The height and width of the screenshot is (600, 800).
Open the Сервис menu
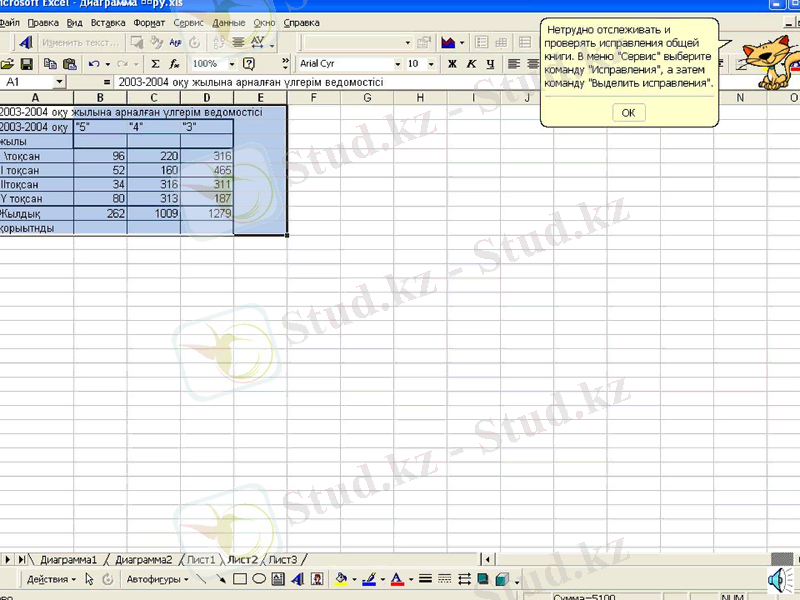pos(186,22)
